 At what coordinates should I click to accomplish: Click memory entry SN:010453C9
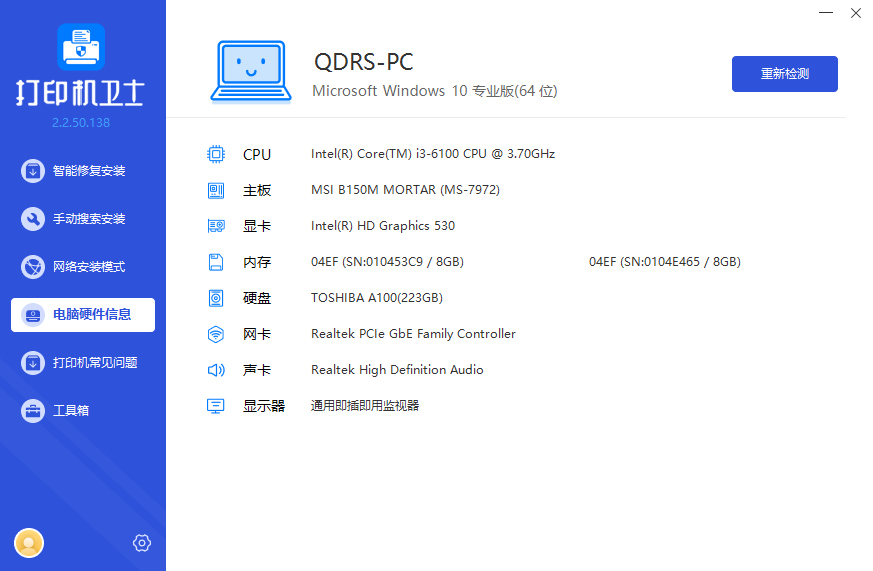pos(388,262)
